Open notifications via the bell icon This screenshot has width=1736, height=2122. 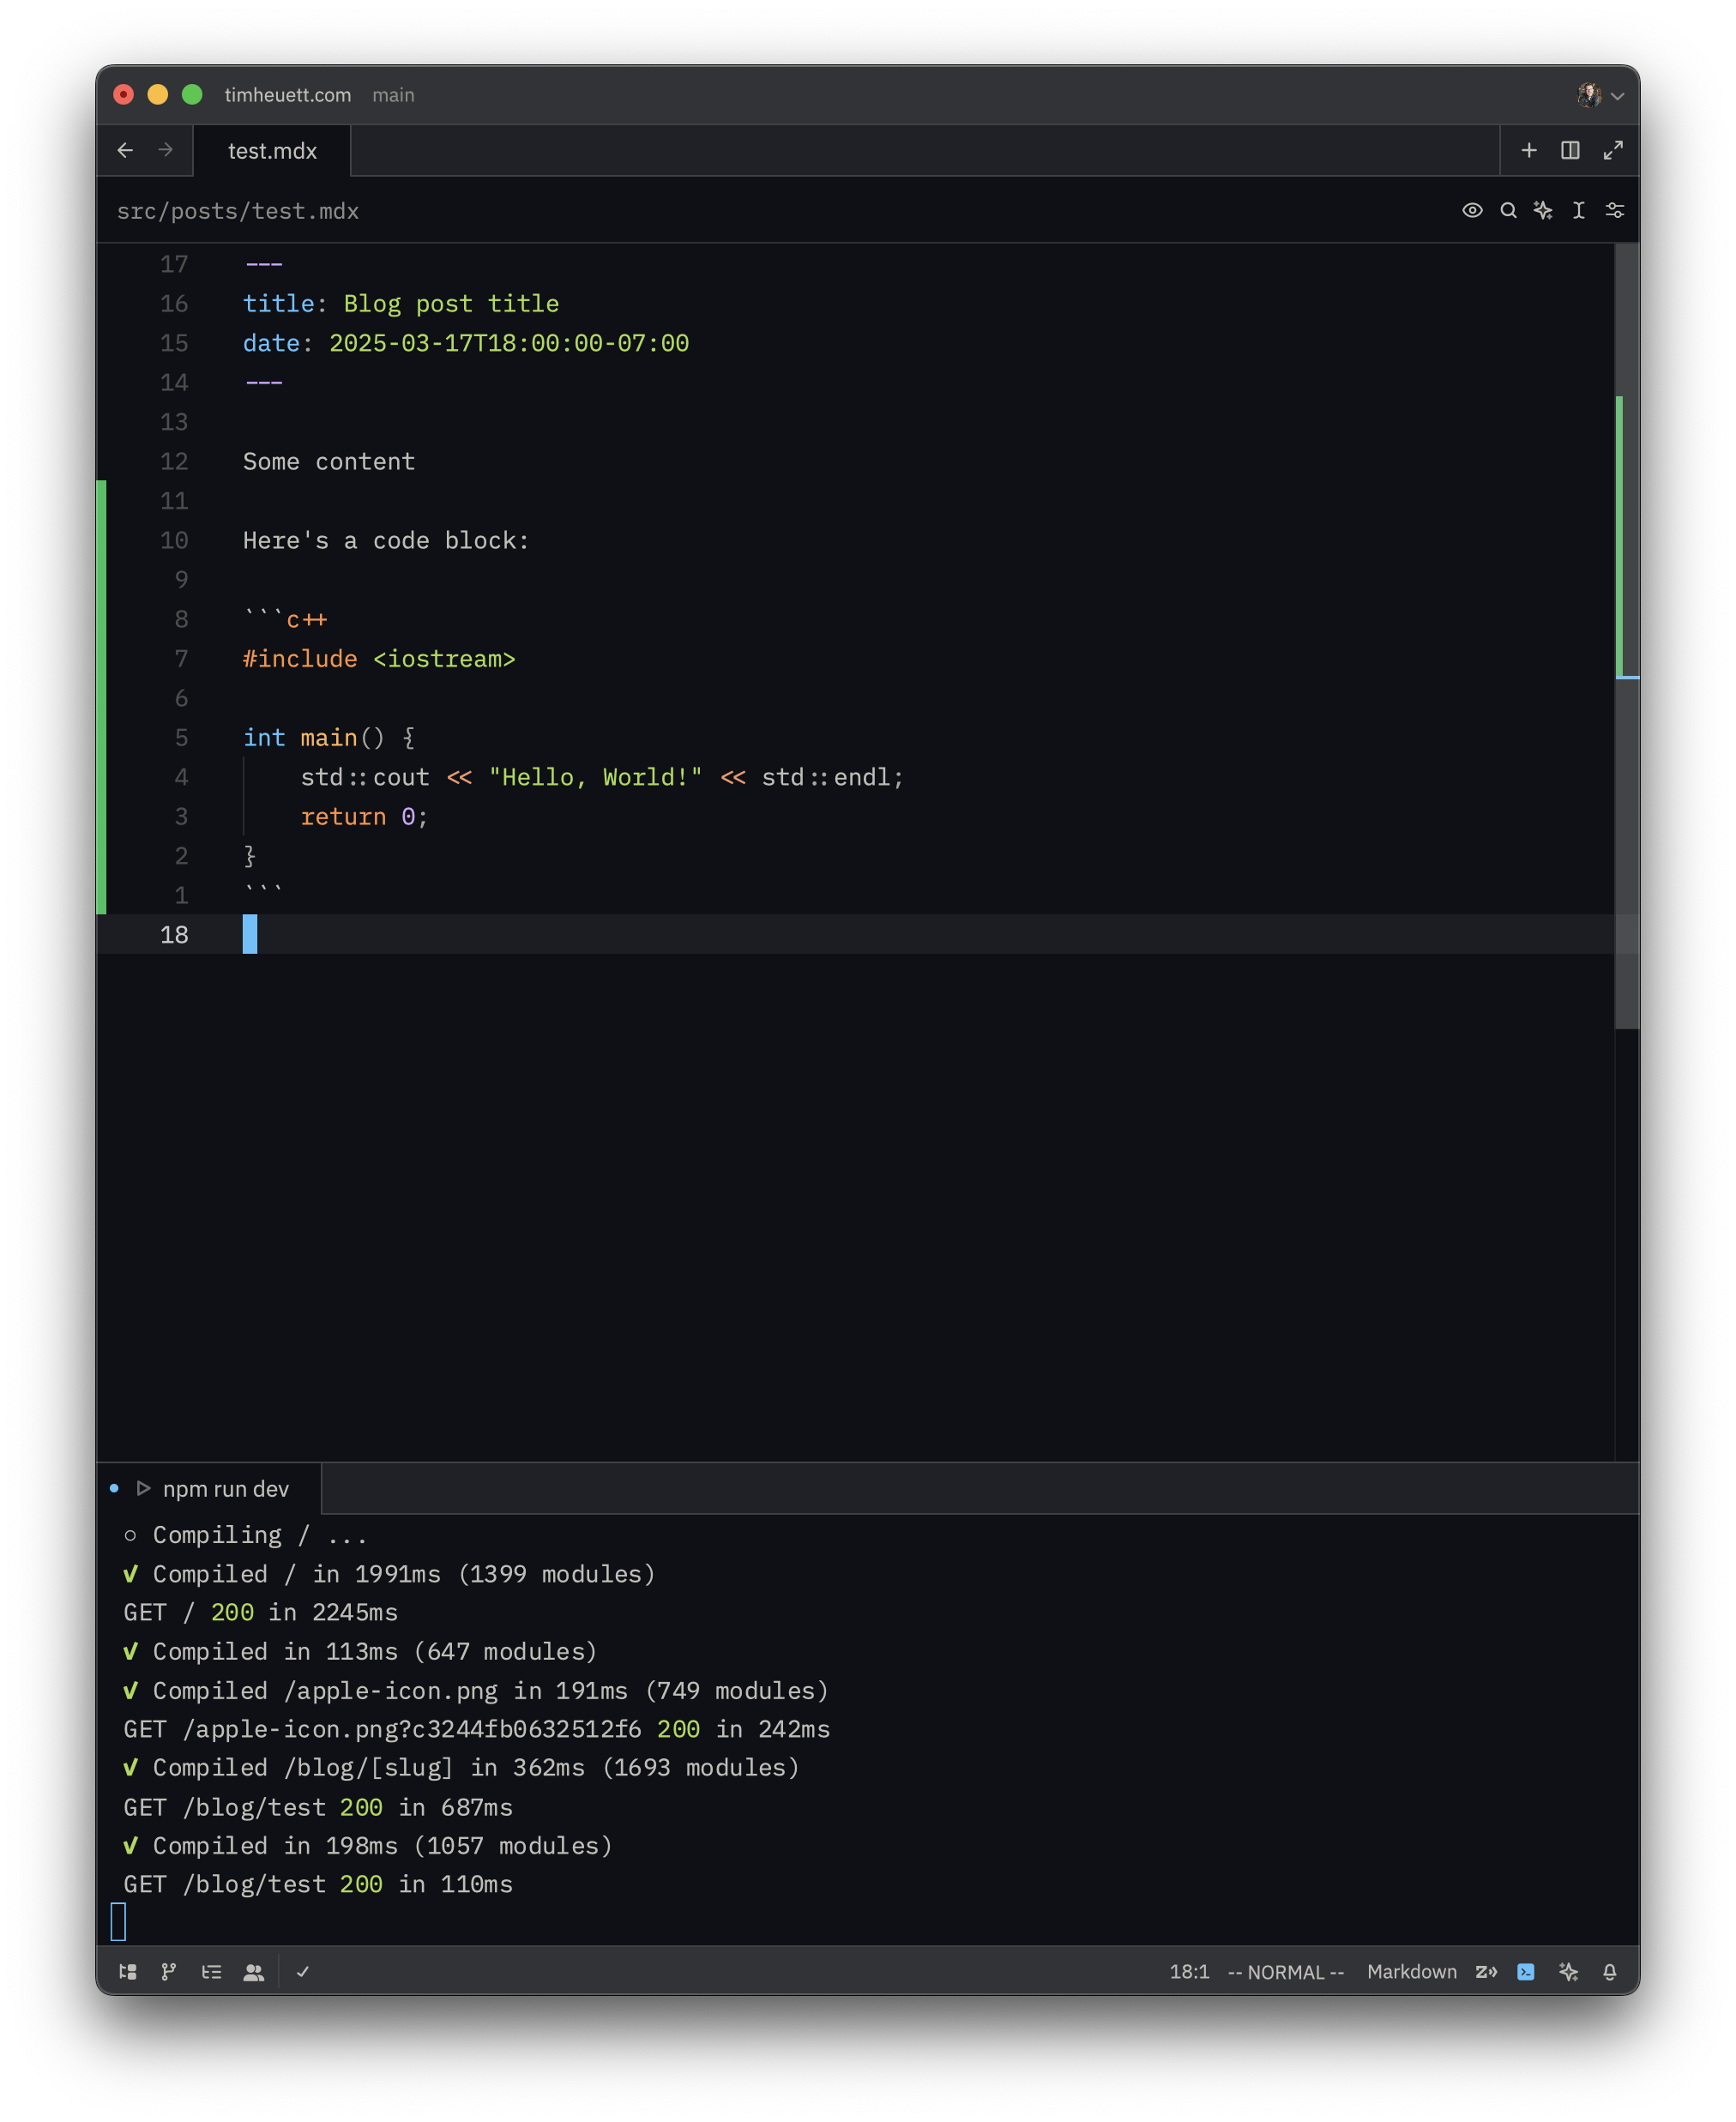(1610, 1972)
